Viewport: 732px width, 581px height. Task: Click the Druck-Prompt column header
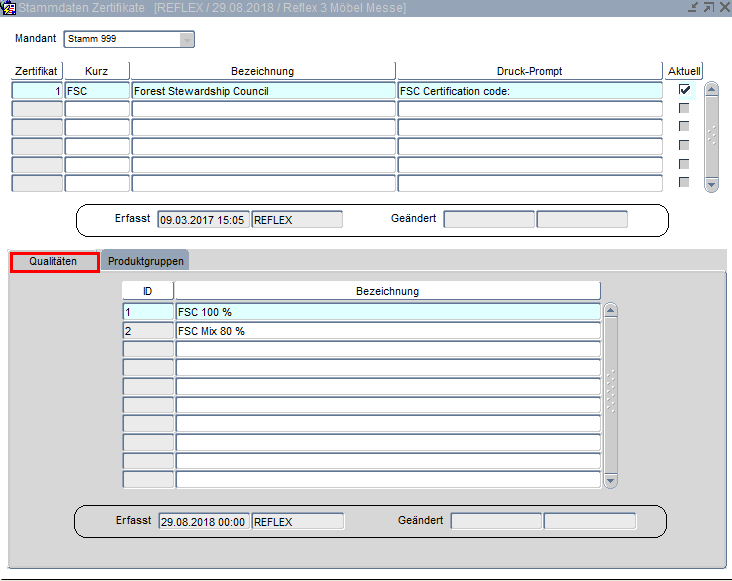pyautogui.click(x=529, y=71)
